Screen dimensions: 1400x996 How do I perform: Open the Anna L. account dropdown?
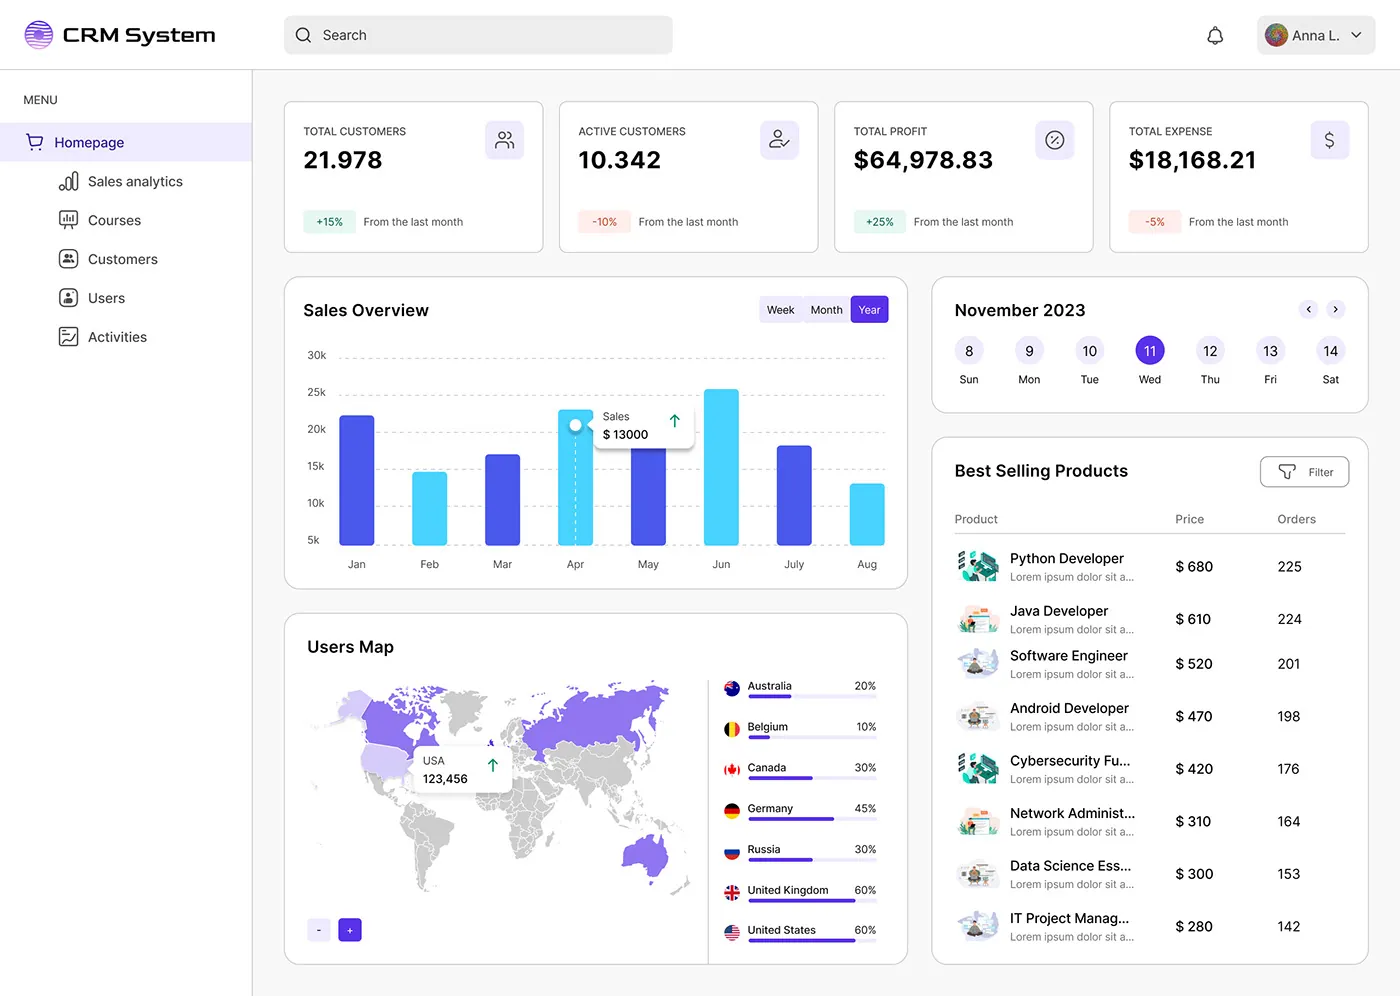(1316, 34)
